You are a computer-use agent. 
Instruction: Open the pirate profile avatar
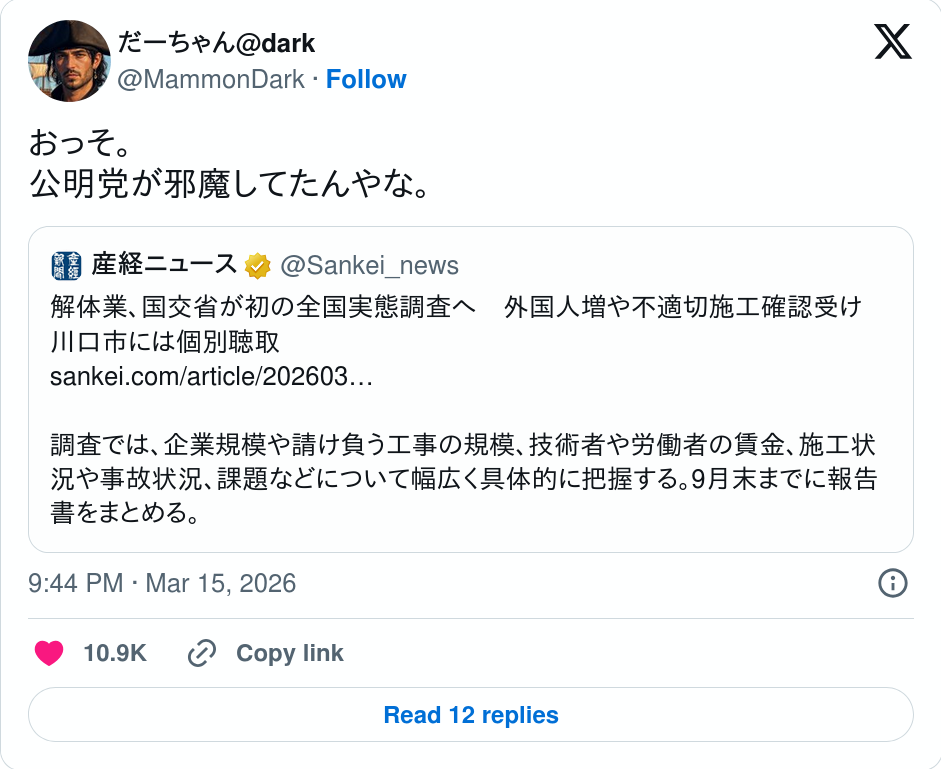tap(69, 61)
